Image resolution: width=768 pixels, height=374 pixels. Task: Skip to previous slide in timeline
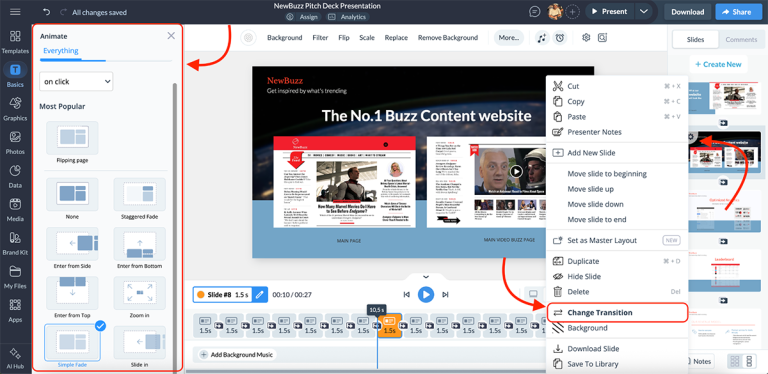[x=407, y=295]
